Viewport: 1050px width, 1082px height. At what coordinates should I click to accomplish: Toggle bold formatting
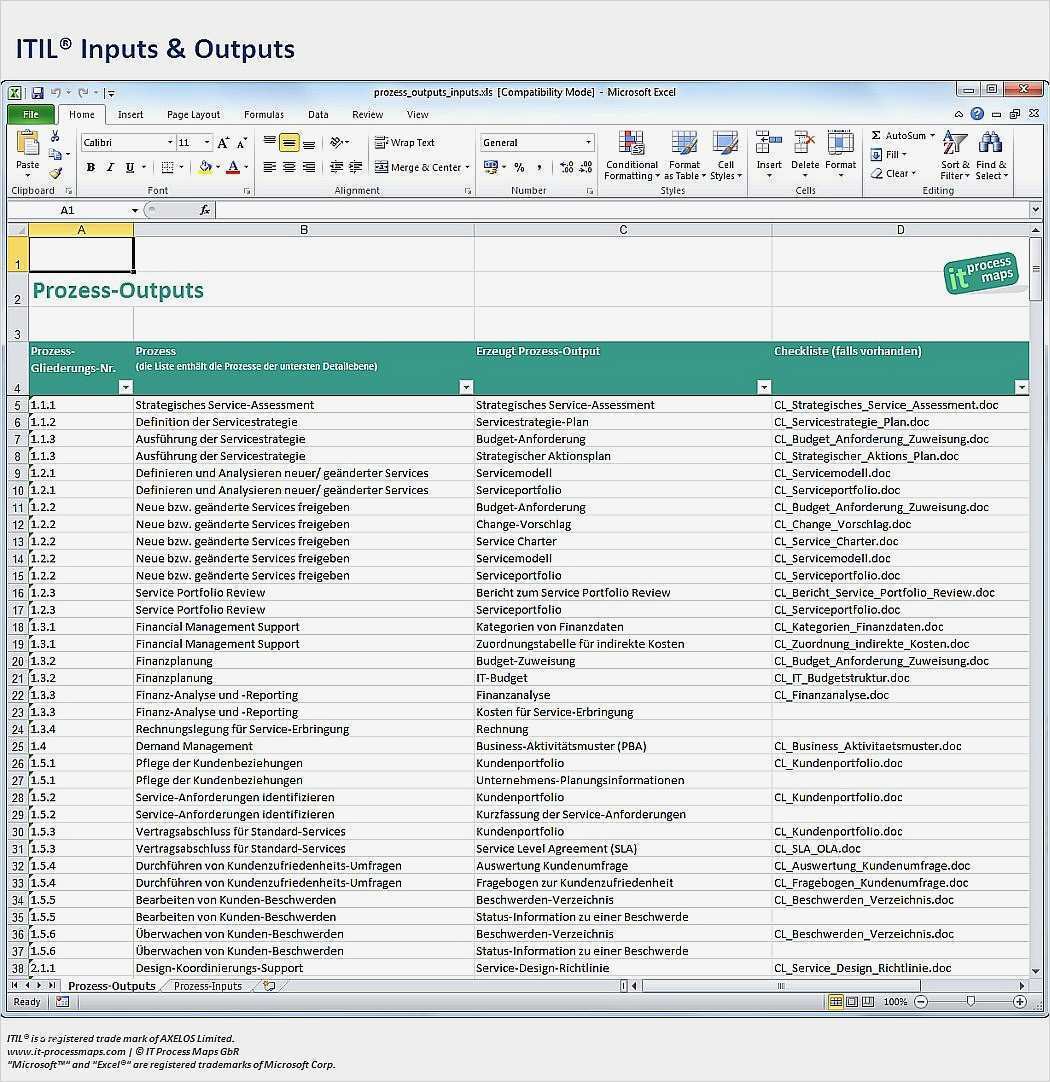tap(90, 167)
